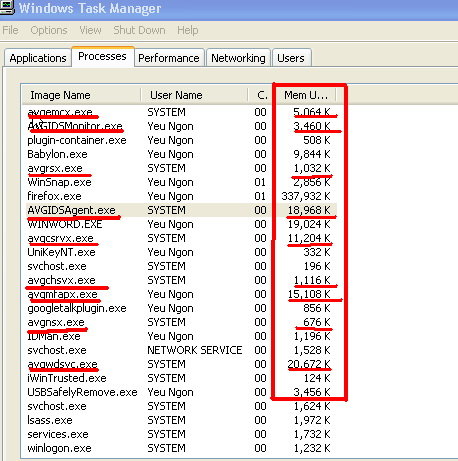Select the WINWORD.EXE process
The image size is (458, 461).
click(x=180, y=224)
